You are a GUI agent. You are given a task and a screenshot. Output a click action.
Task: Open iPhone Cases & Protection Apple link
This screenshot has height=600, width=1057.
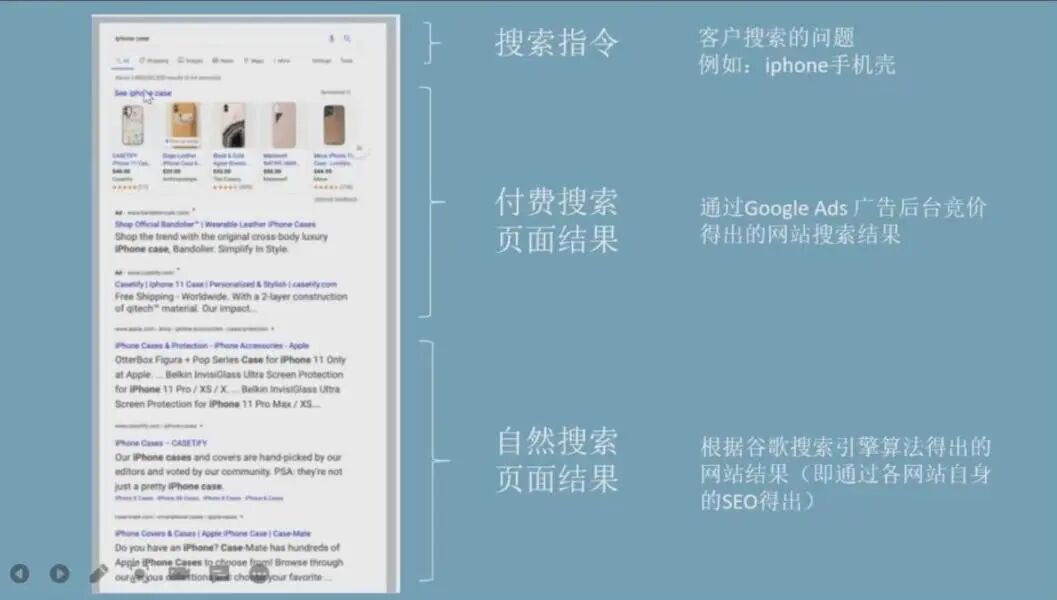coord(212,345)
